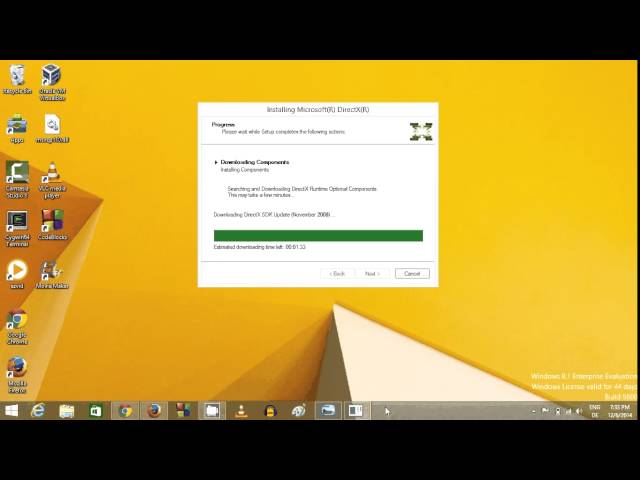Click the VLC cone taskbar icon
Screen dimensions: 640x480
point(241,411)
